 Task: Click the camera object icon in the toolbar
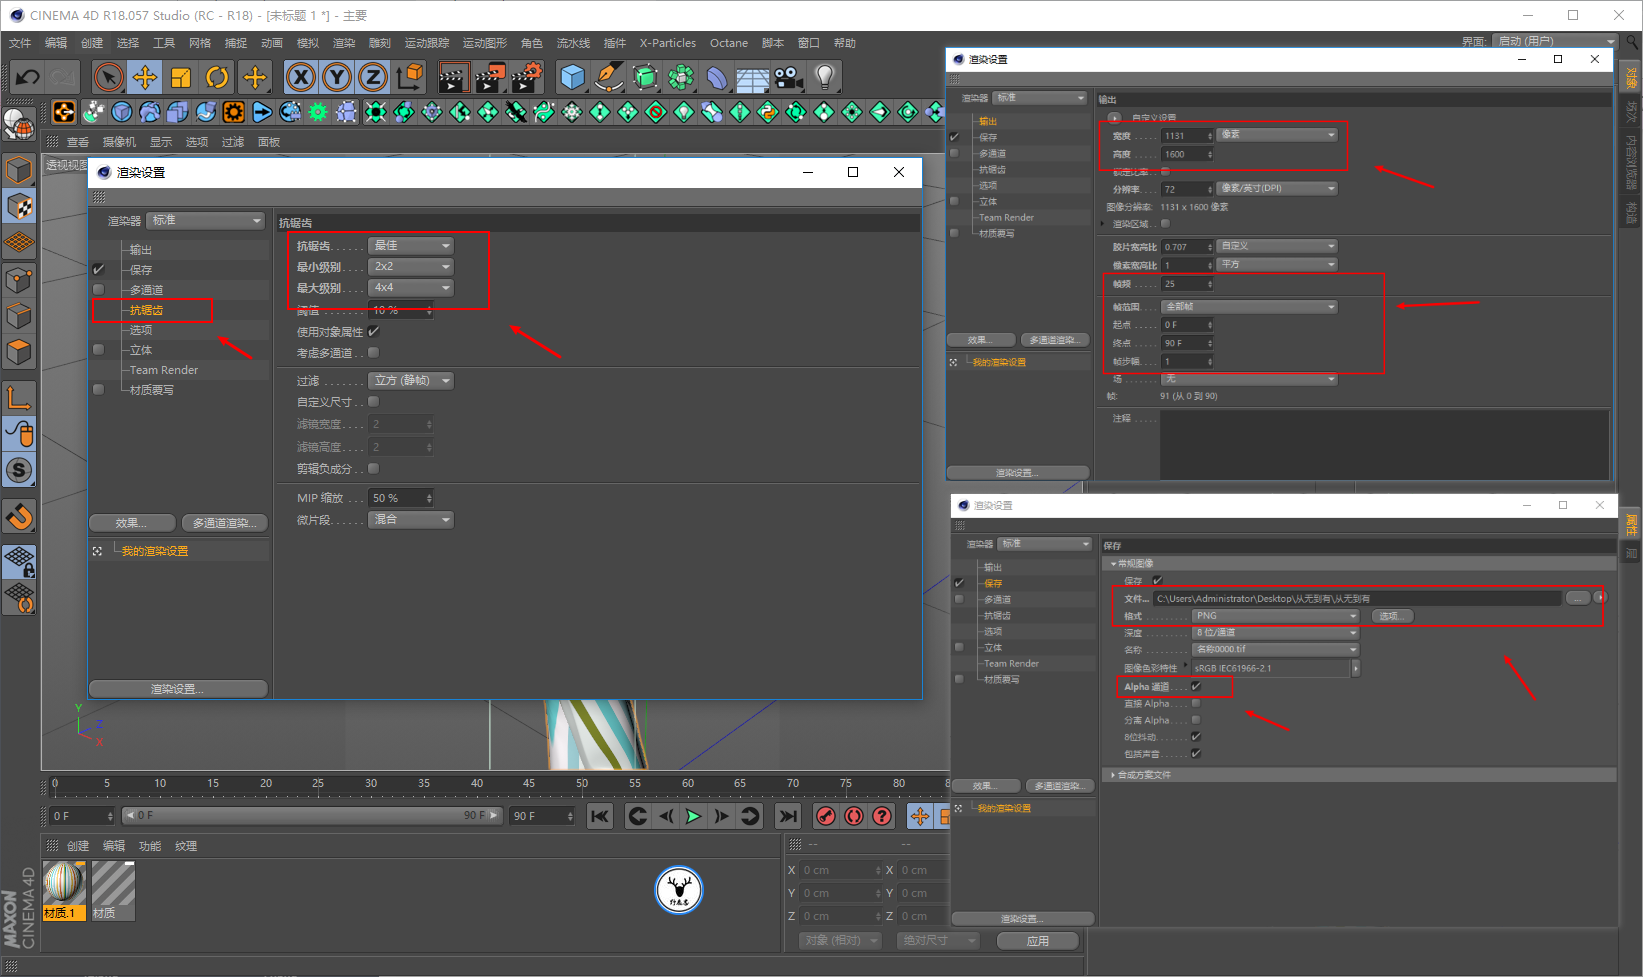(x=788, y=77)
